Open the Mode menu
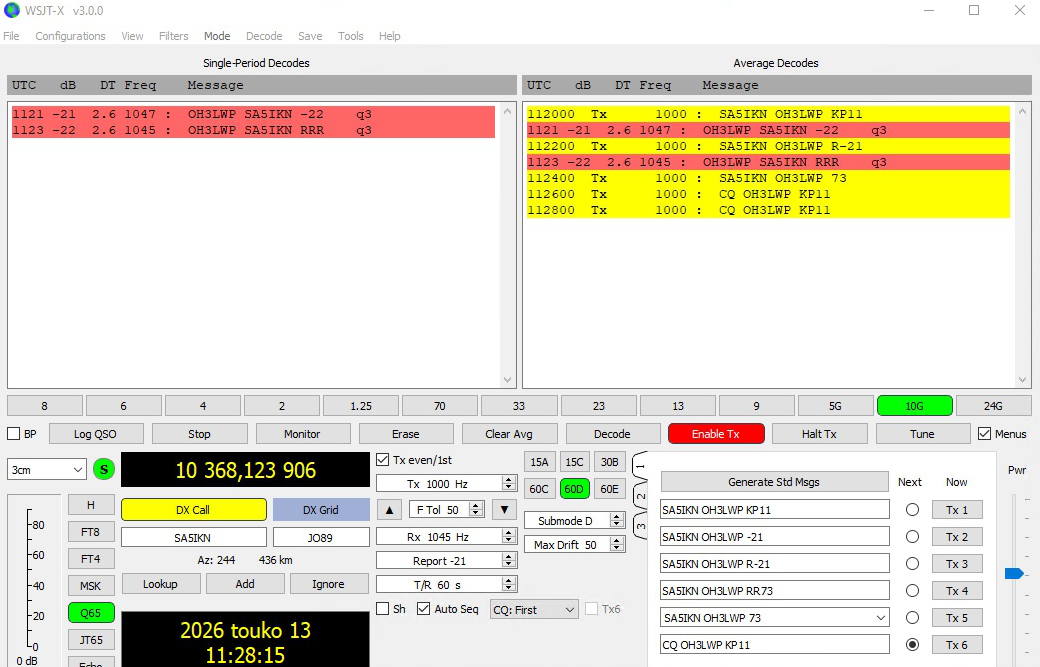This screenshot has height=667, width=1040. [217, 36]
